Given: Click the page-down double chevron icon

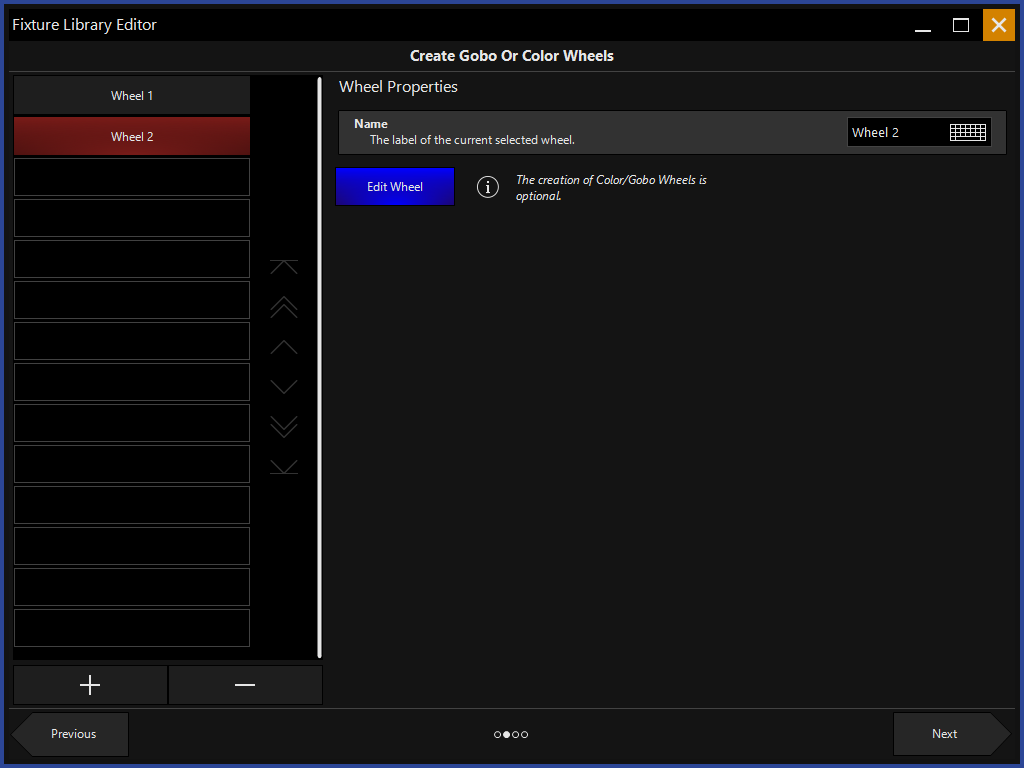Looking at the screenshot, I should pyautogui.click(x=284, y=427).
